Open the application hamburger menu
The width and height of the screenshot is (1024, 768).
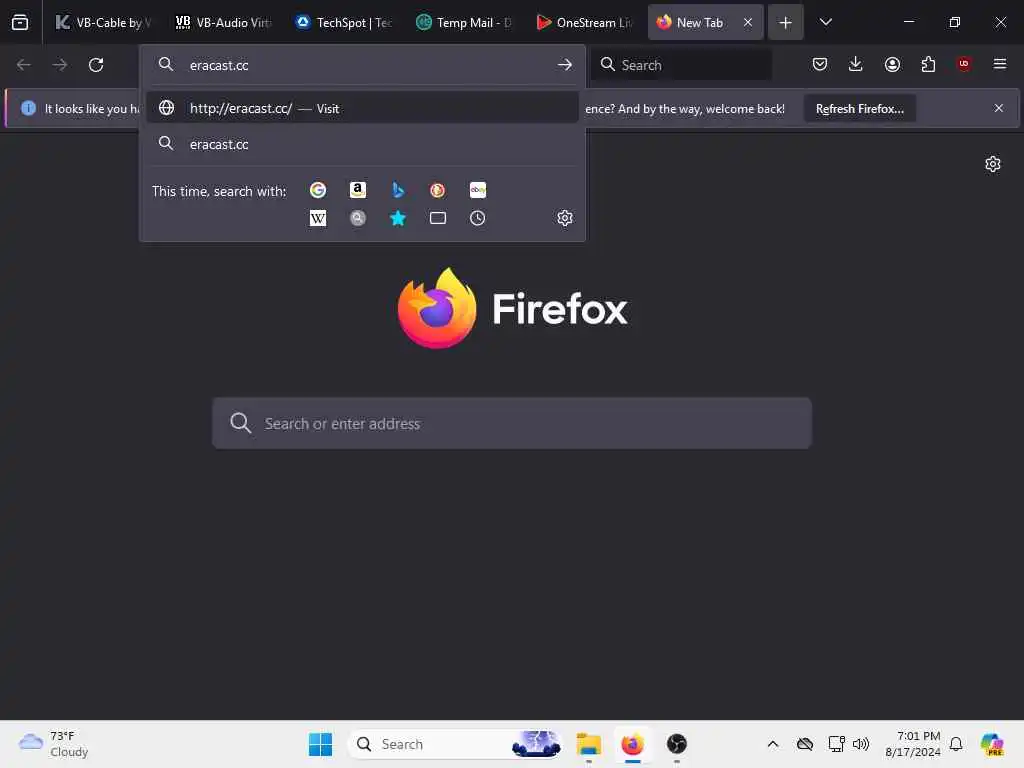(1000, 64)
